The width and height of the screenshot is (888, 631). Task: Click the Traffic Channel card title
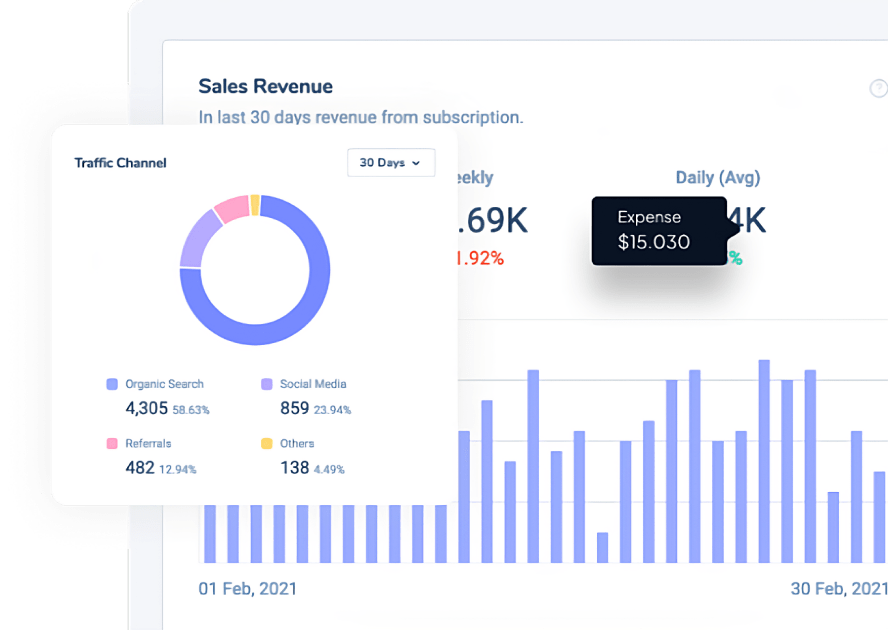click(121, 163)
